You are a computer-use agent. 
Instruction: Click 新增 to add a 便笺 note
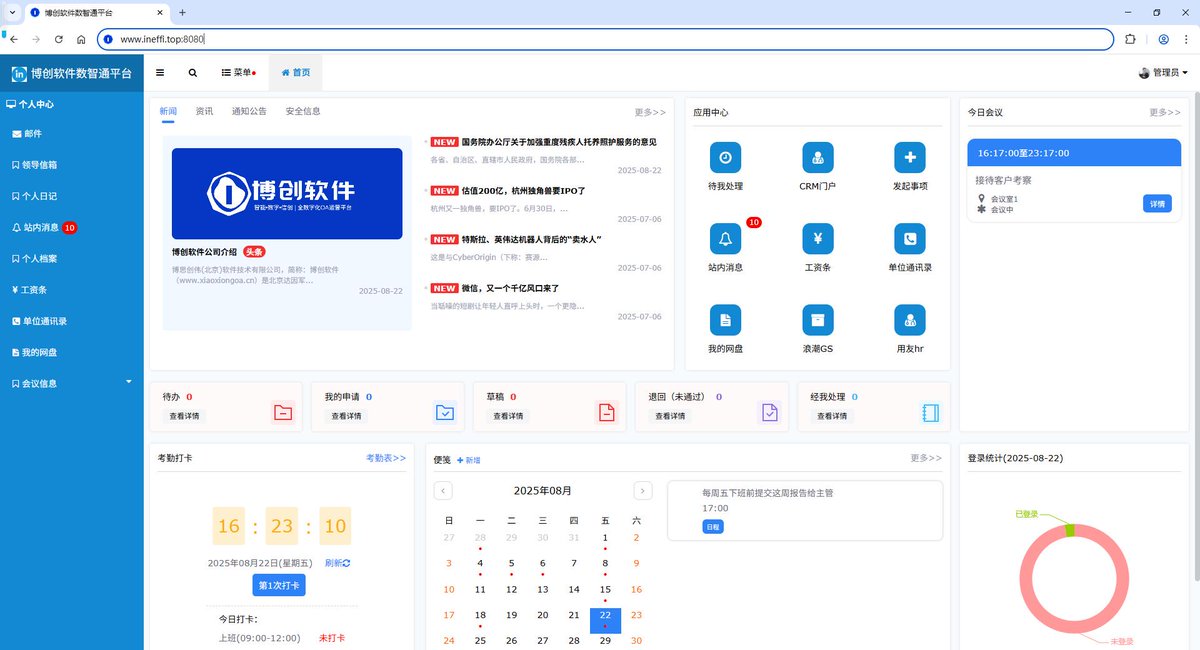tap(469, 460)
